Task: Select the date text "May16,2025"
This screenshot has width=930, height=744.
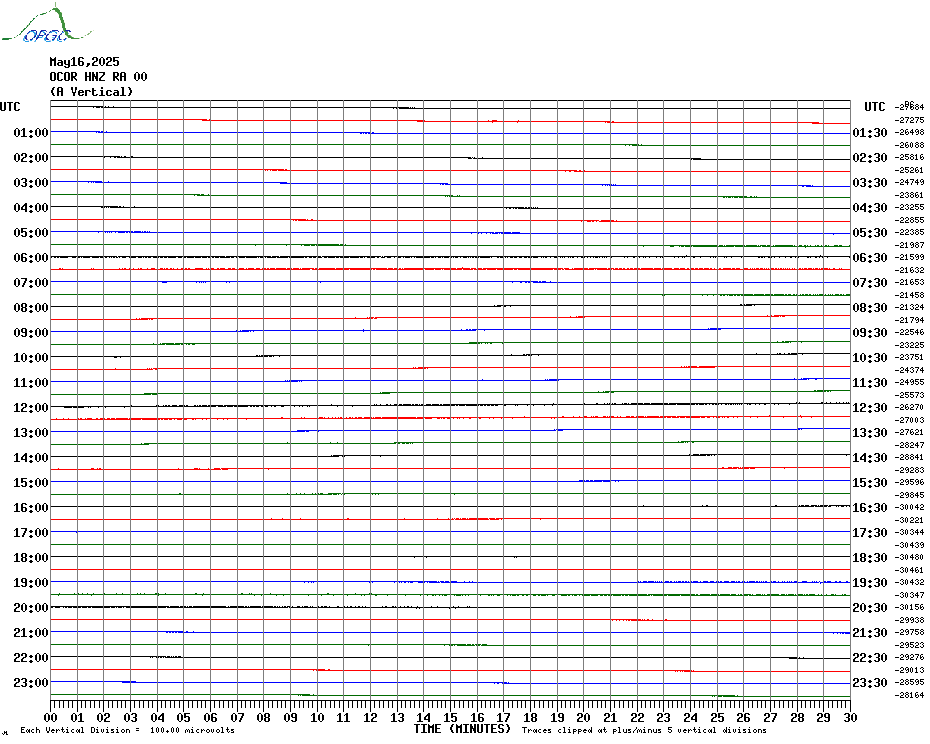Action: (x=84, y=62)
